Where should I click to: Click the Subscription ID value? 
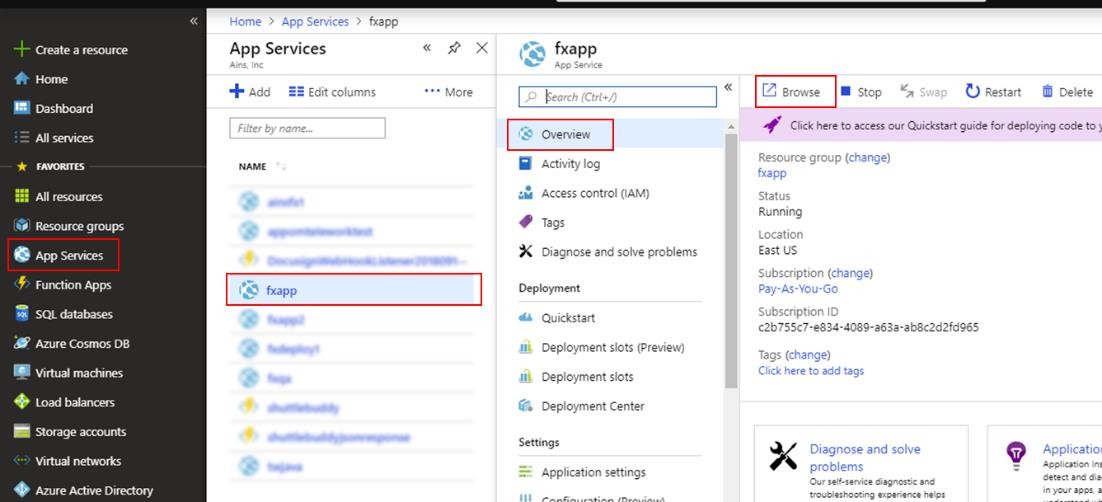[x=869, y=328]
